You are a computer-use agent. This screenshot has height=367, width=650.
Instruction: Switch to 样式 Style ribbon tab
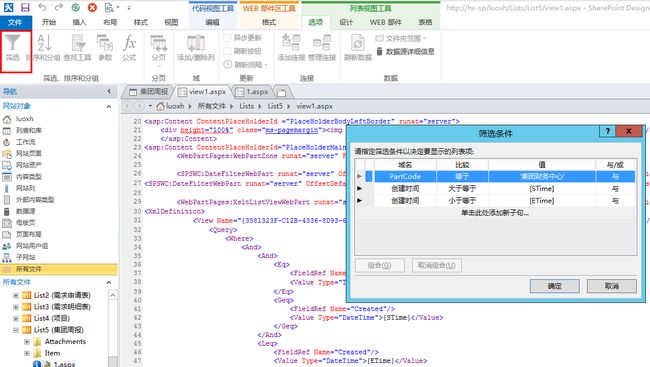click(x=140, y=22)
